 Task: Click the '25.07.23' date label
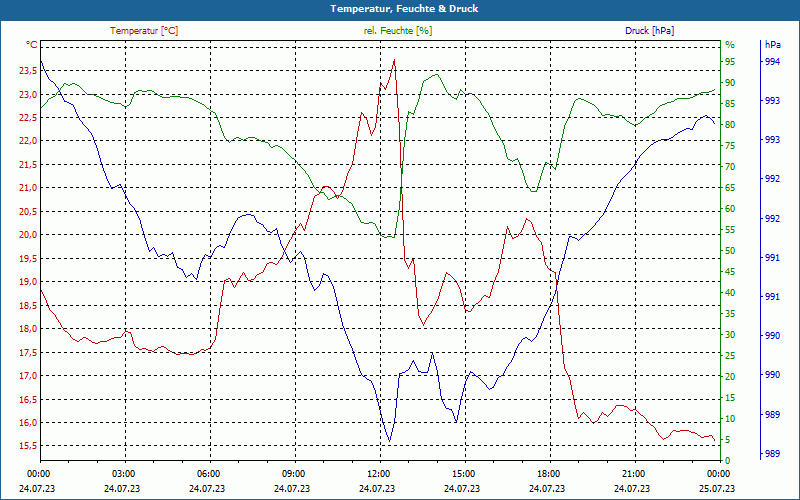point(717,489)
